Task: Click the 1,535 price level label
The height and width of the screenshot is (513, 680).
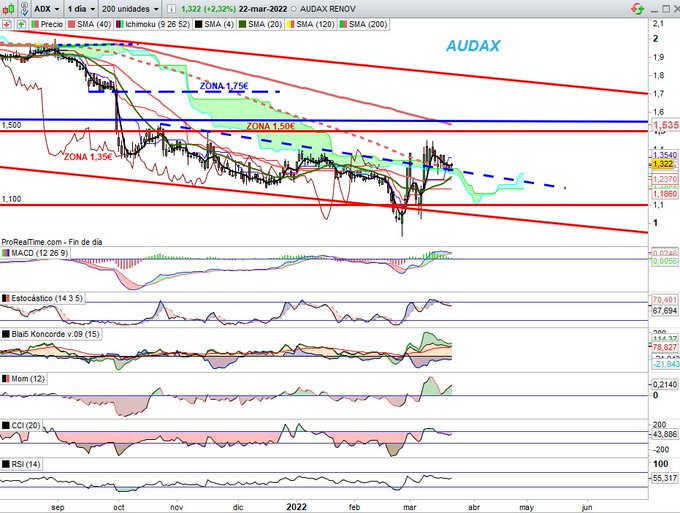Action: 666,125
